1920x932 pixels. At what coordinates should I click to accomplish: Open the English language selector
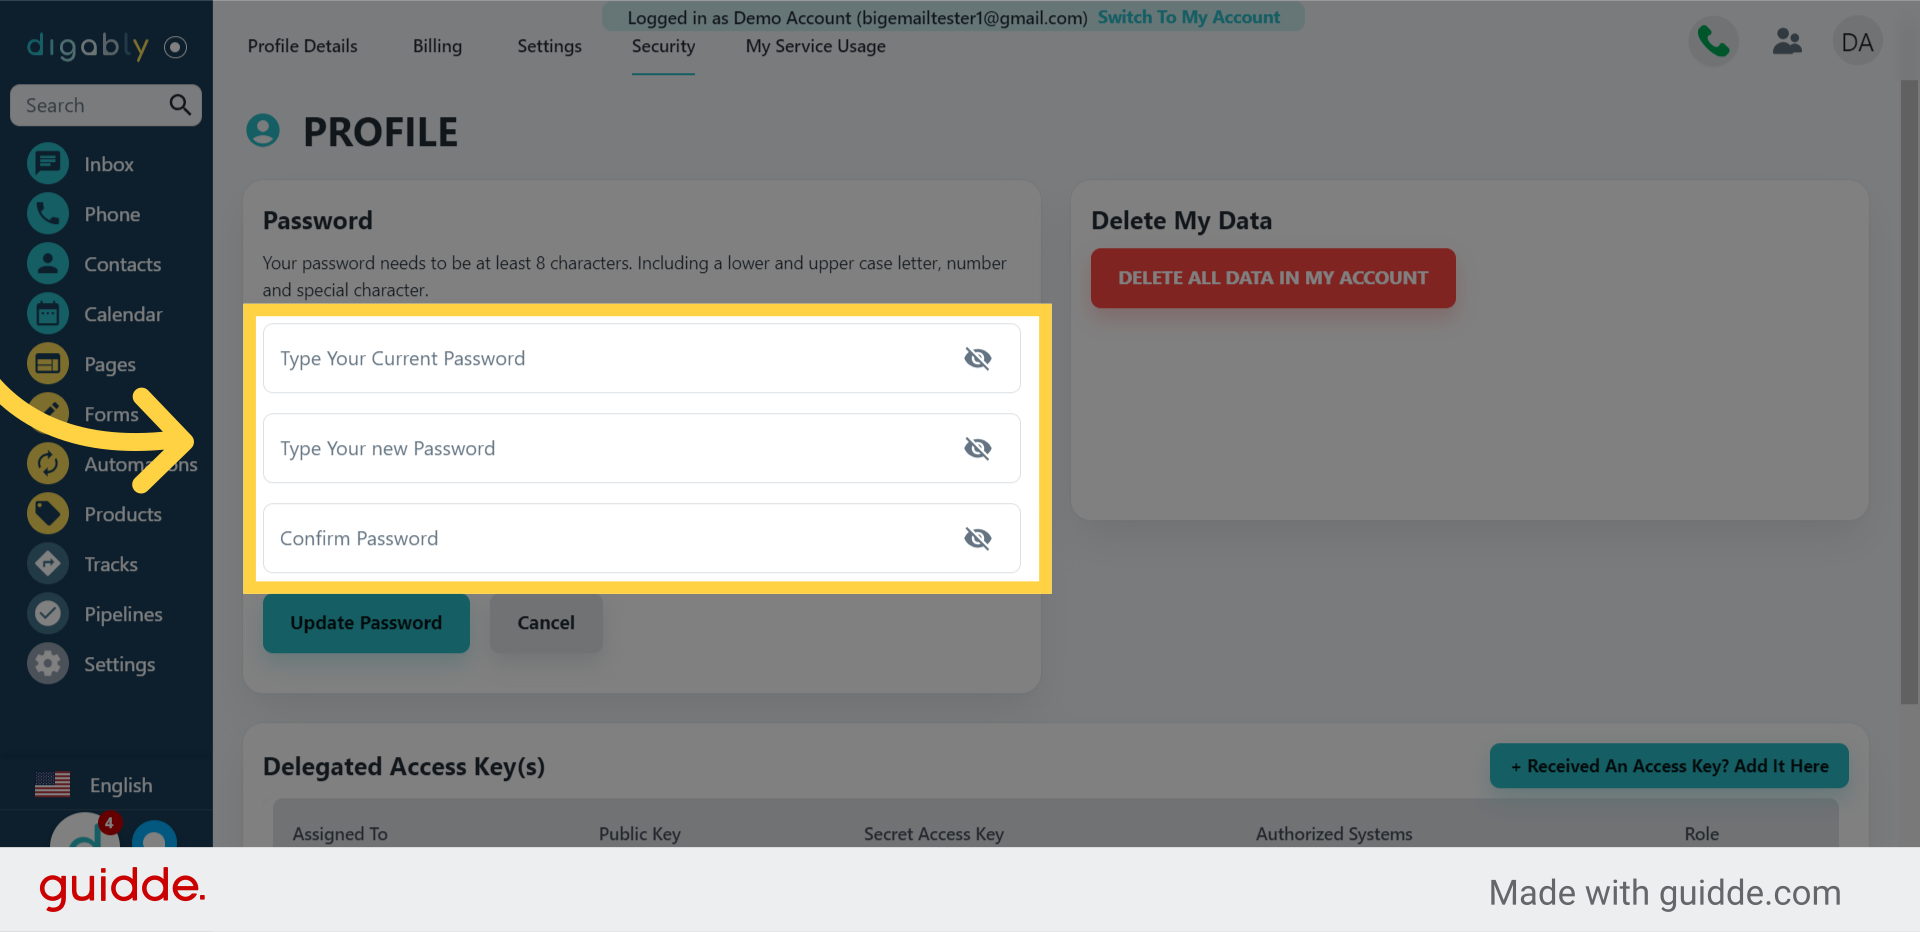coord(95,785)
